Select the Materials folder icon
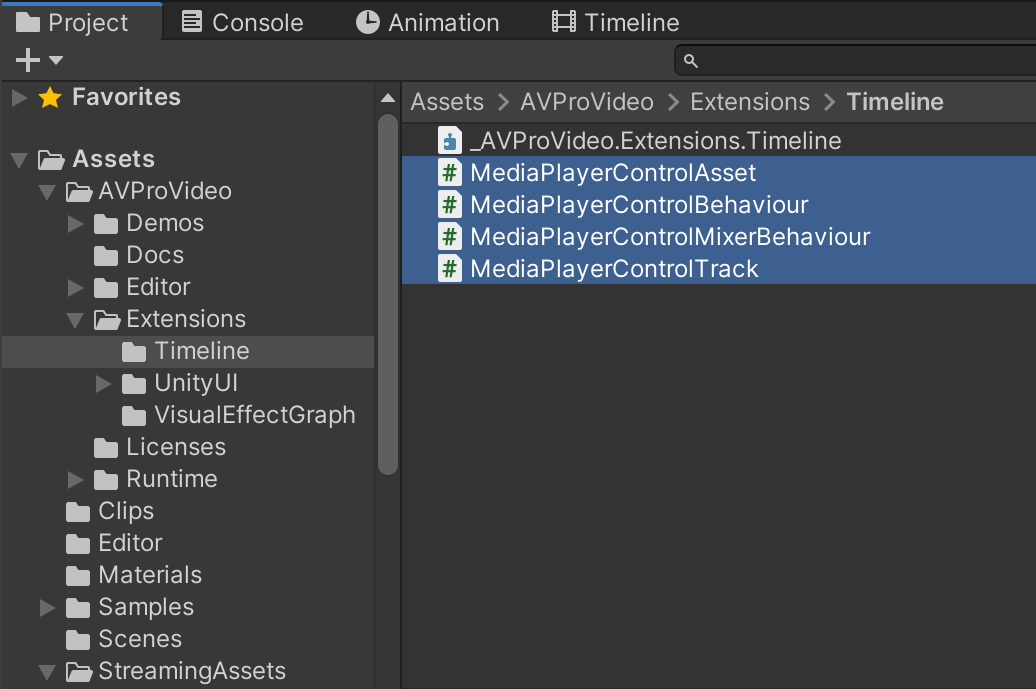 point(78,576)
